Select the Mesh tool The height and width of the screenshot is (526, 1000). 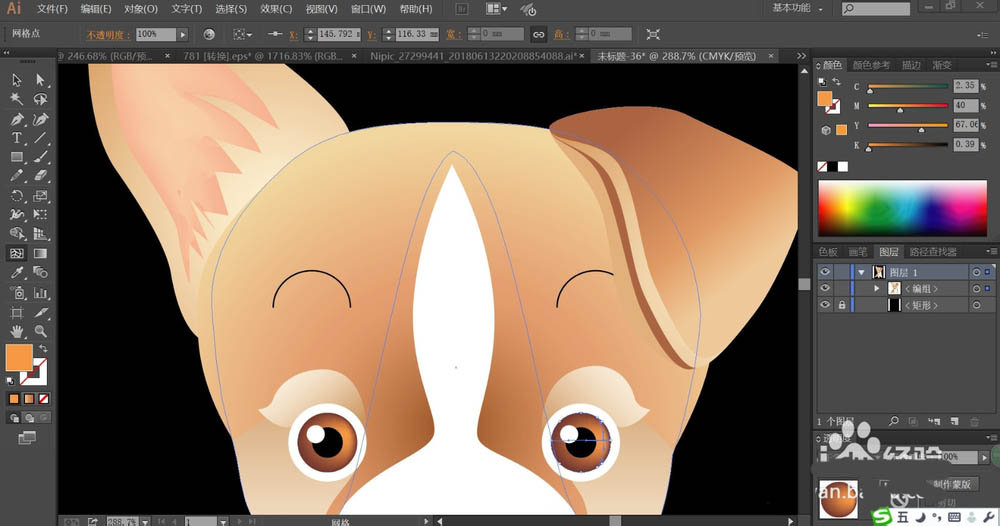pos(17,253)
